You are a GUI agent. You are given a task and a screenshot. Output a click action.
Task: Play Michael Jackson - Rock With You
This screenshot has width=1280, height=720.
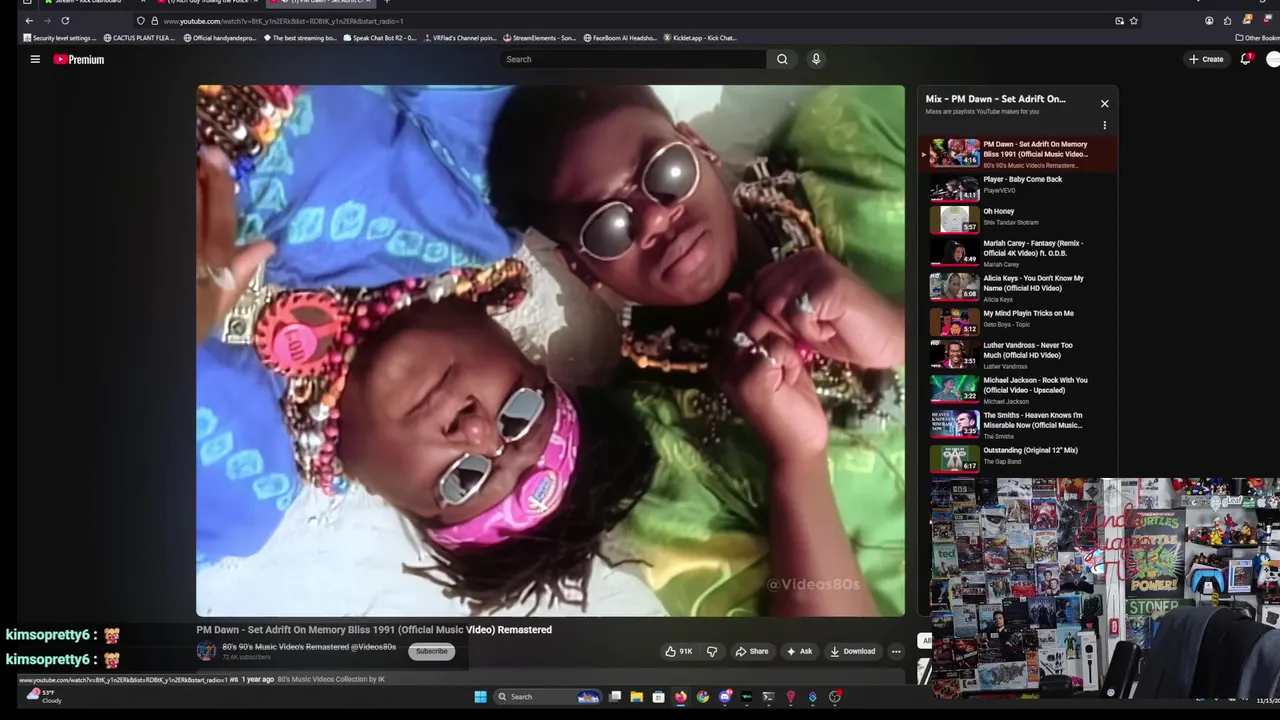[1018, 389]
